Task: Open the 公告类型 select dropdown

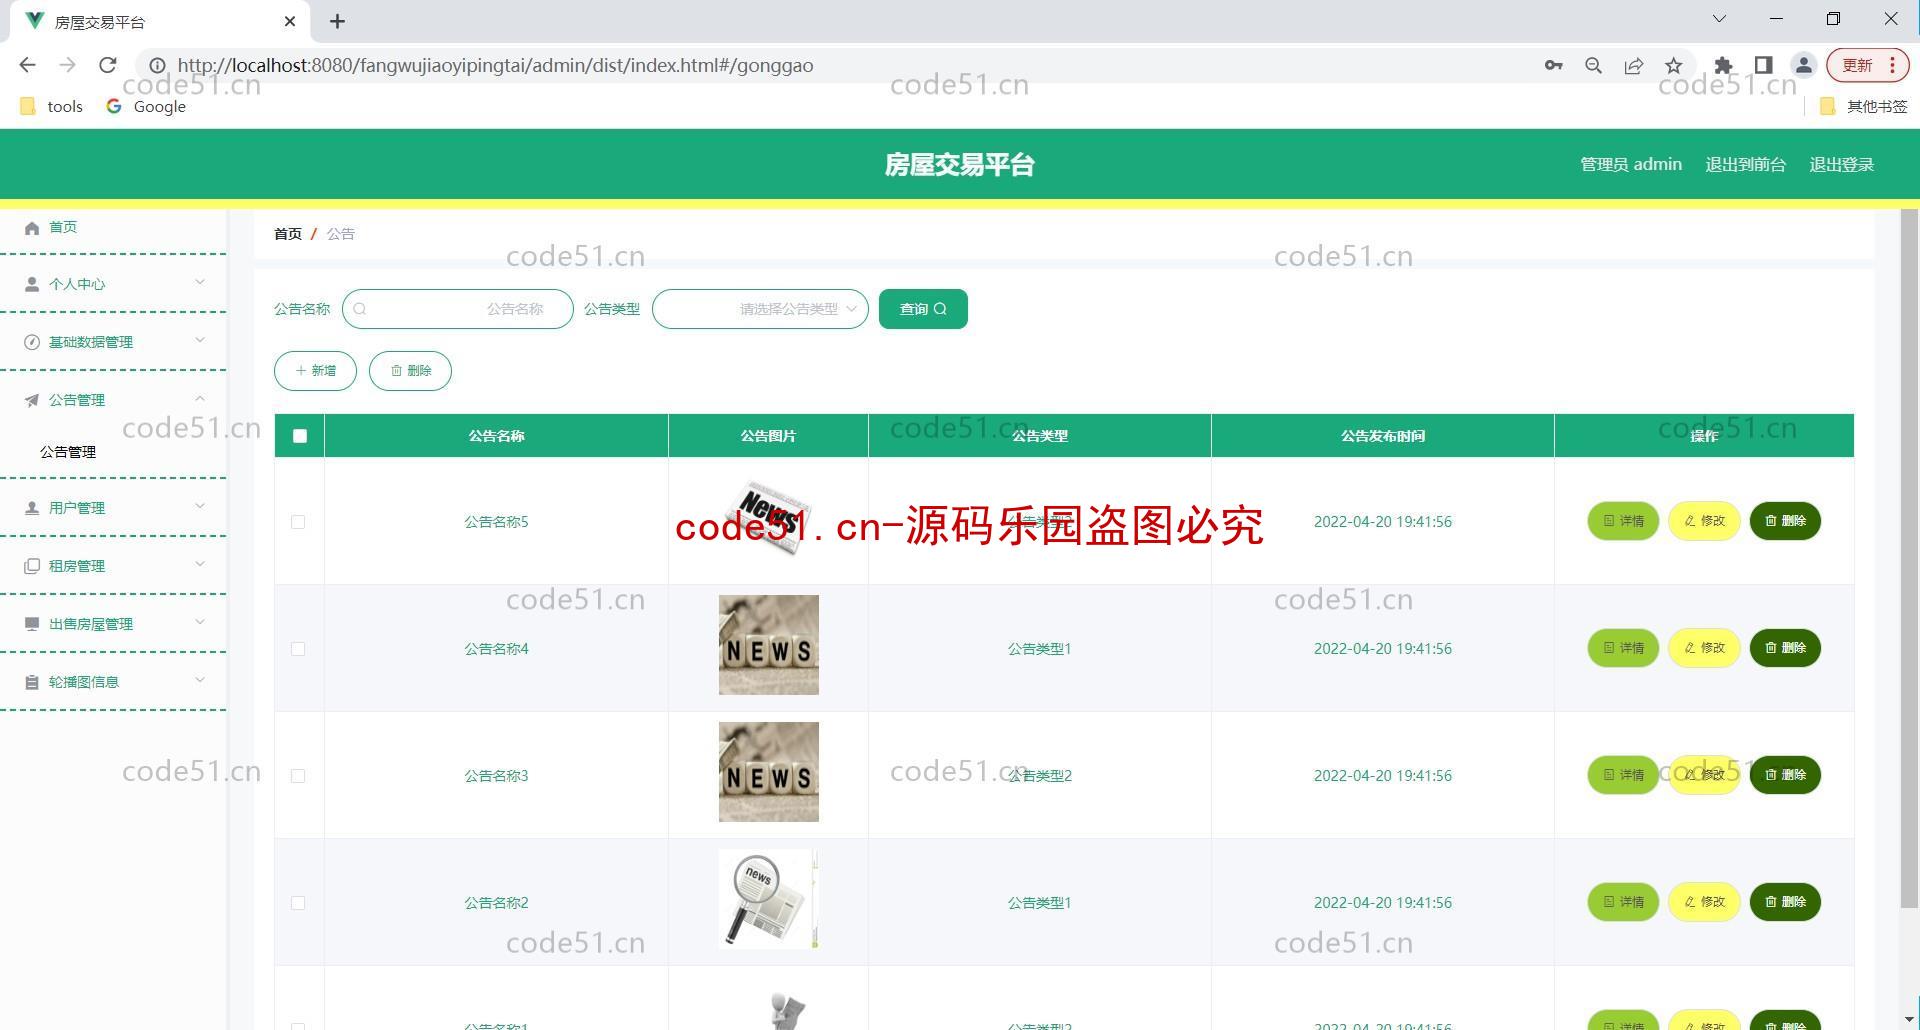Action: tap(760, 309)
